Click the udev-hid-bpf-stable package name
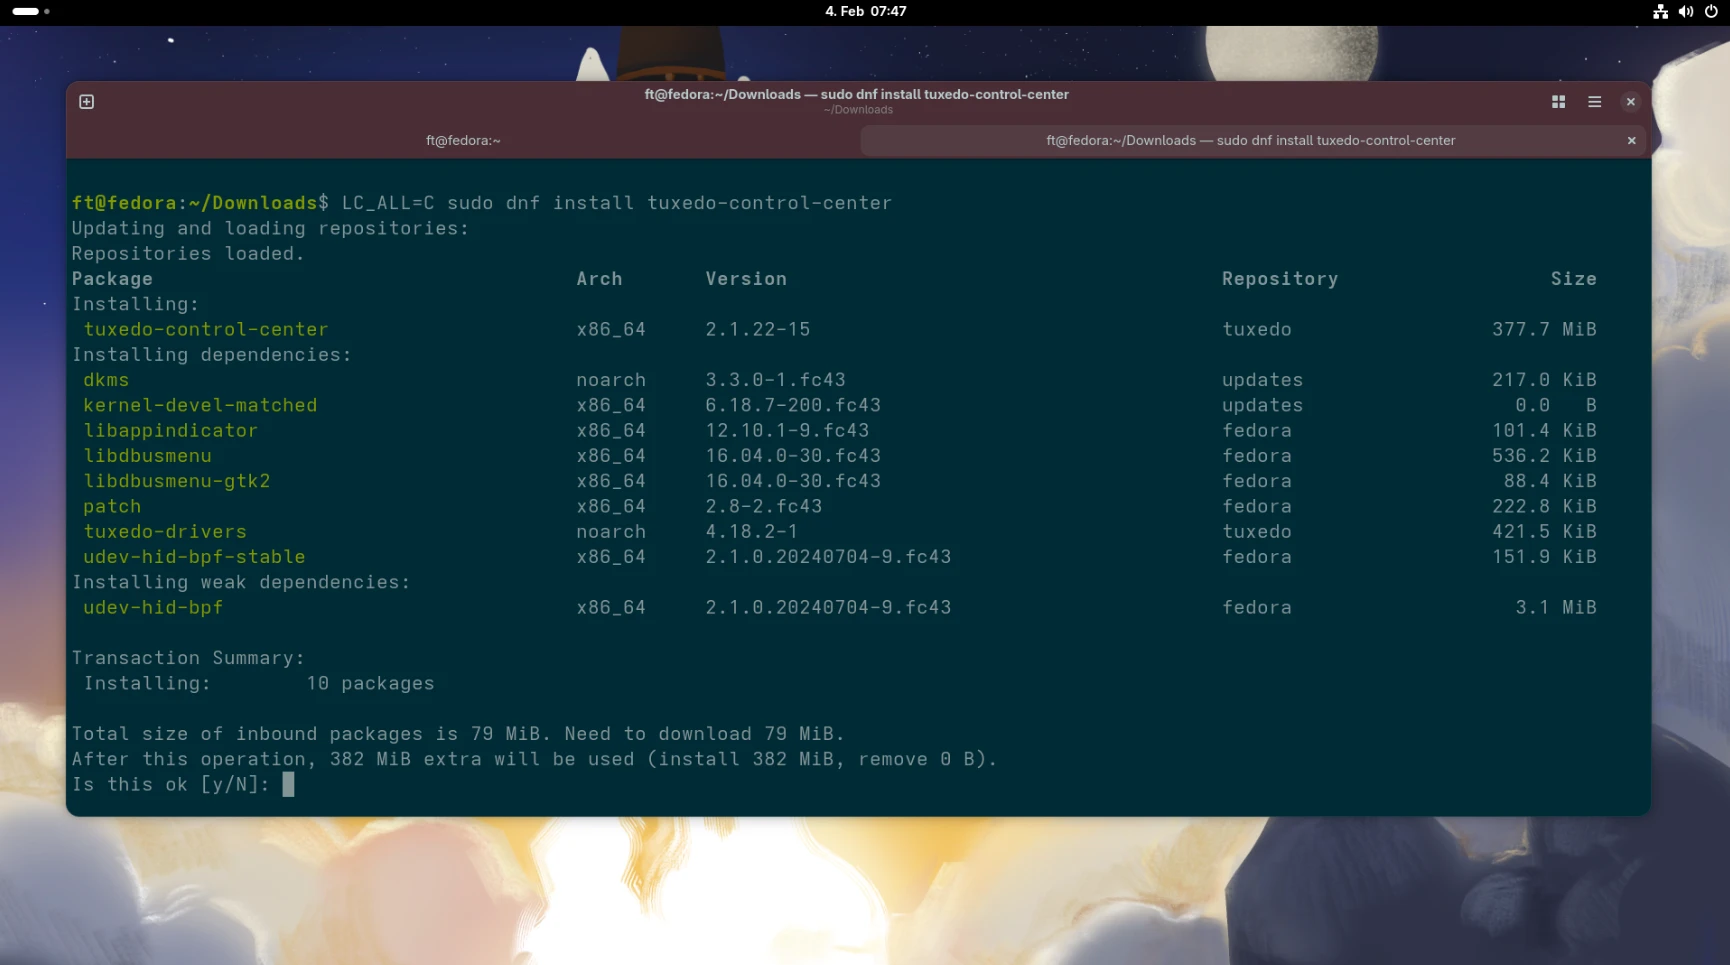Image resolution: width=1730 pixels, height=965 pixels. tap(194, 557)
